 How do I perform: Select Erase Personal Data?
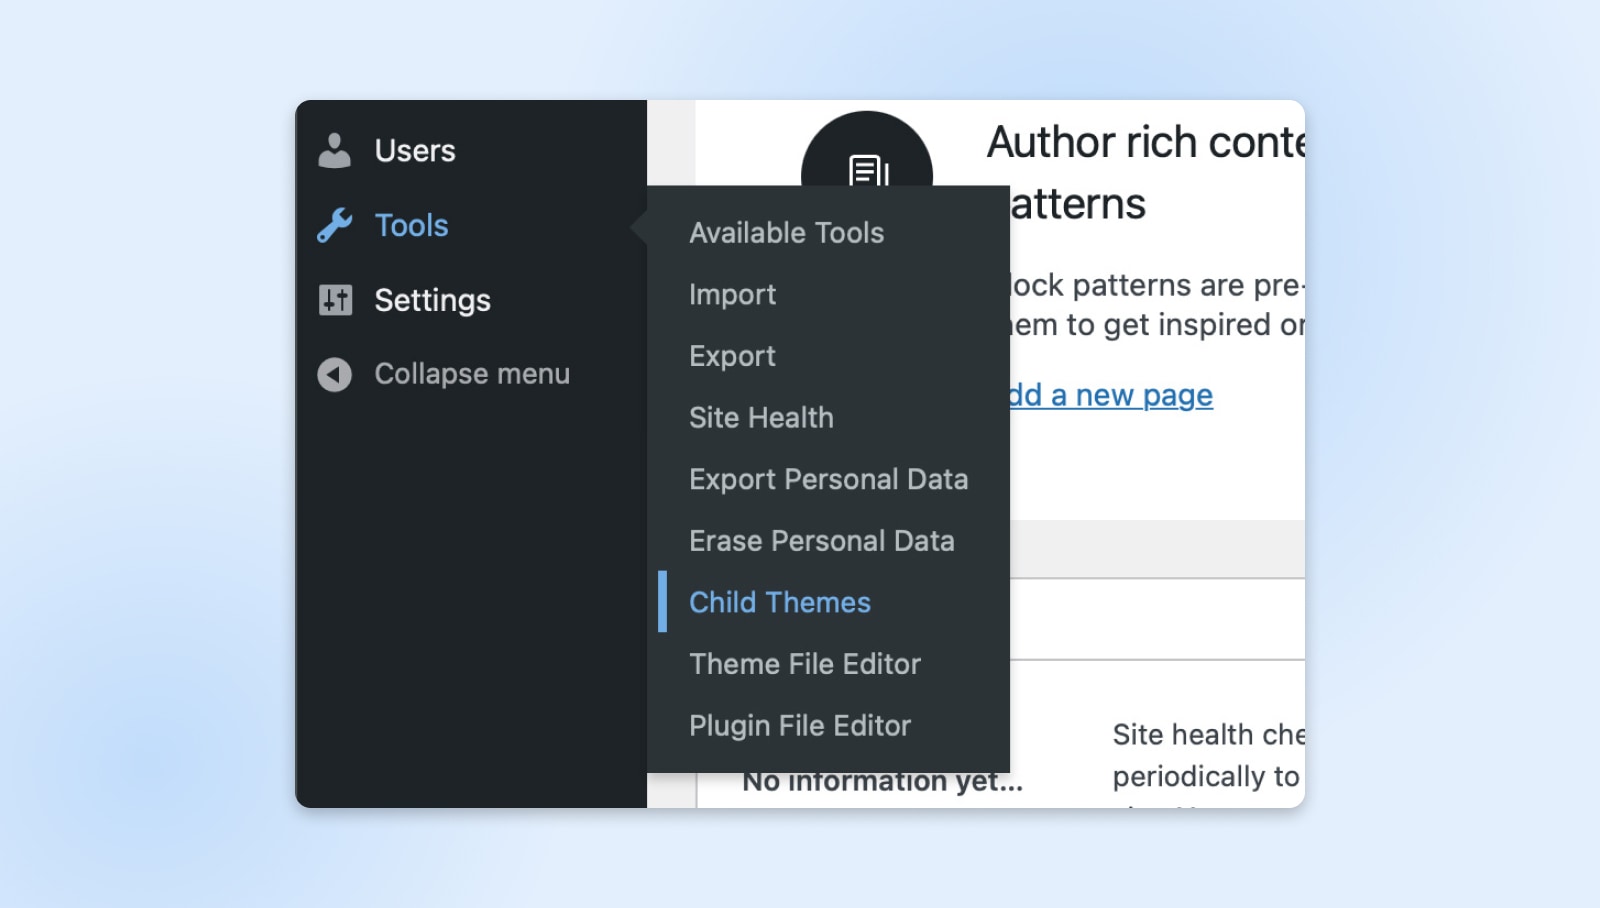point(822,541)
